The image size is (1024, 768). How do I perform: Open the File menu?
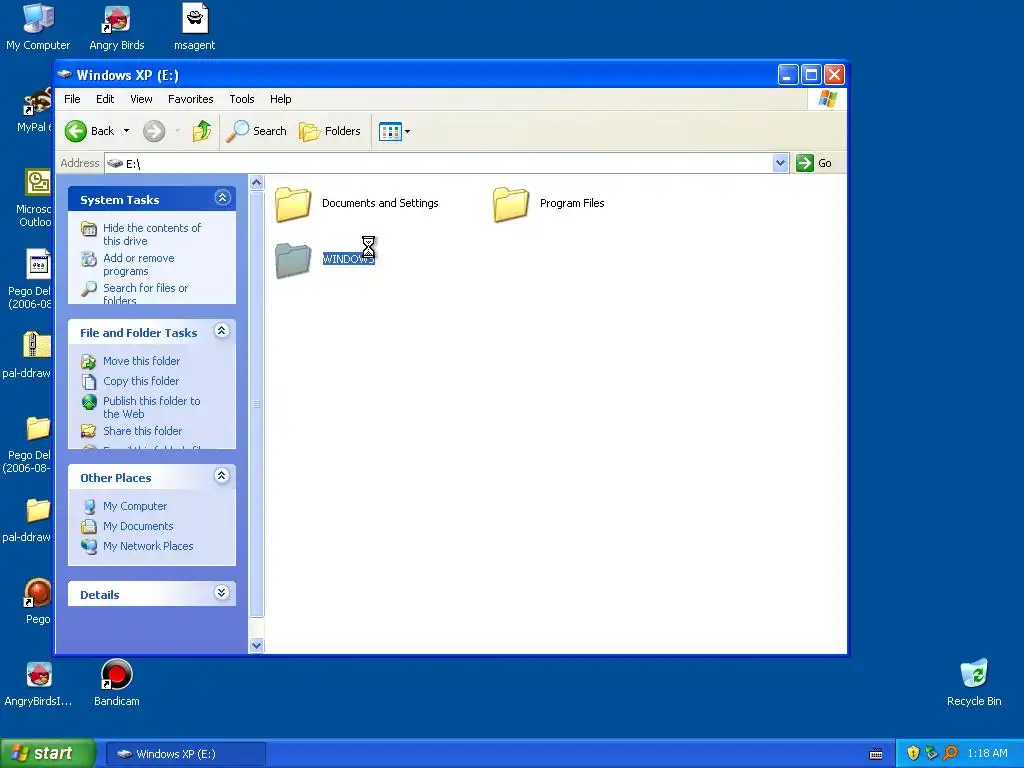click(x=72, y=99)
